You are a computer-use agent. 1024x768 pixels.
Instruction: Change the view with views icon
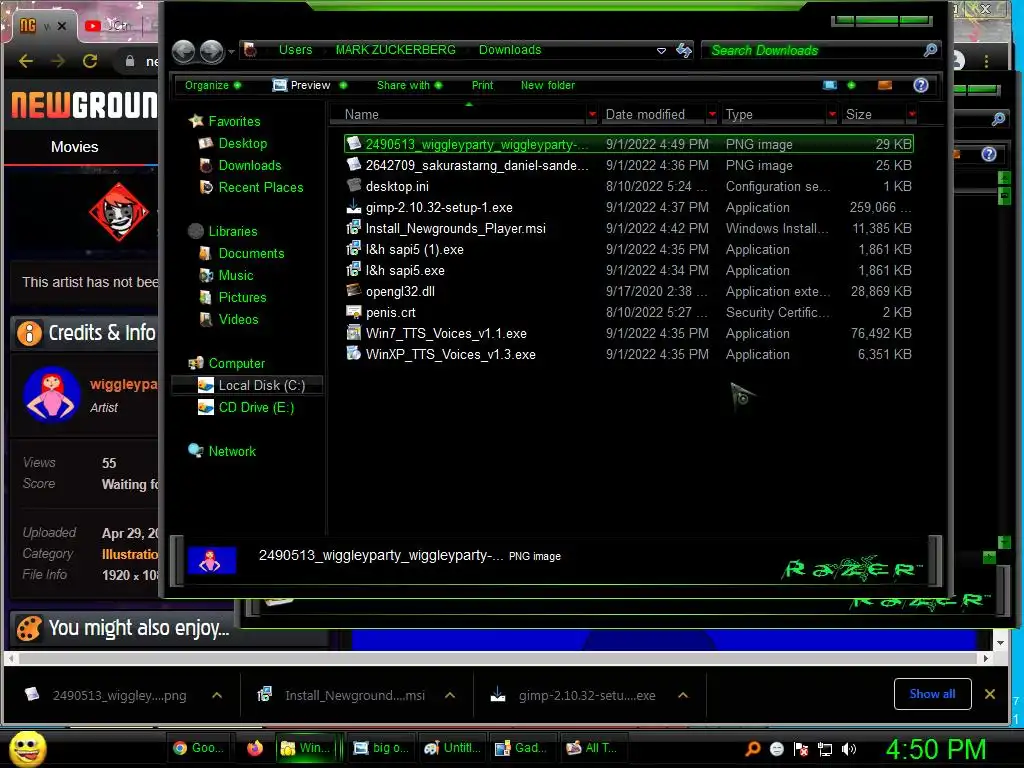tap(829, 85)
